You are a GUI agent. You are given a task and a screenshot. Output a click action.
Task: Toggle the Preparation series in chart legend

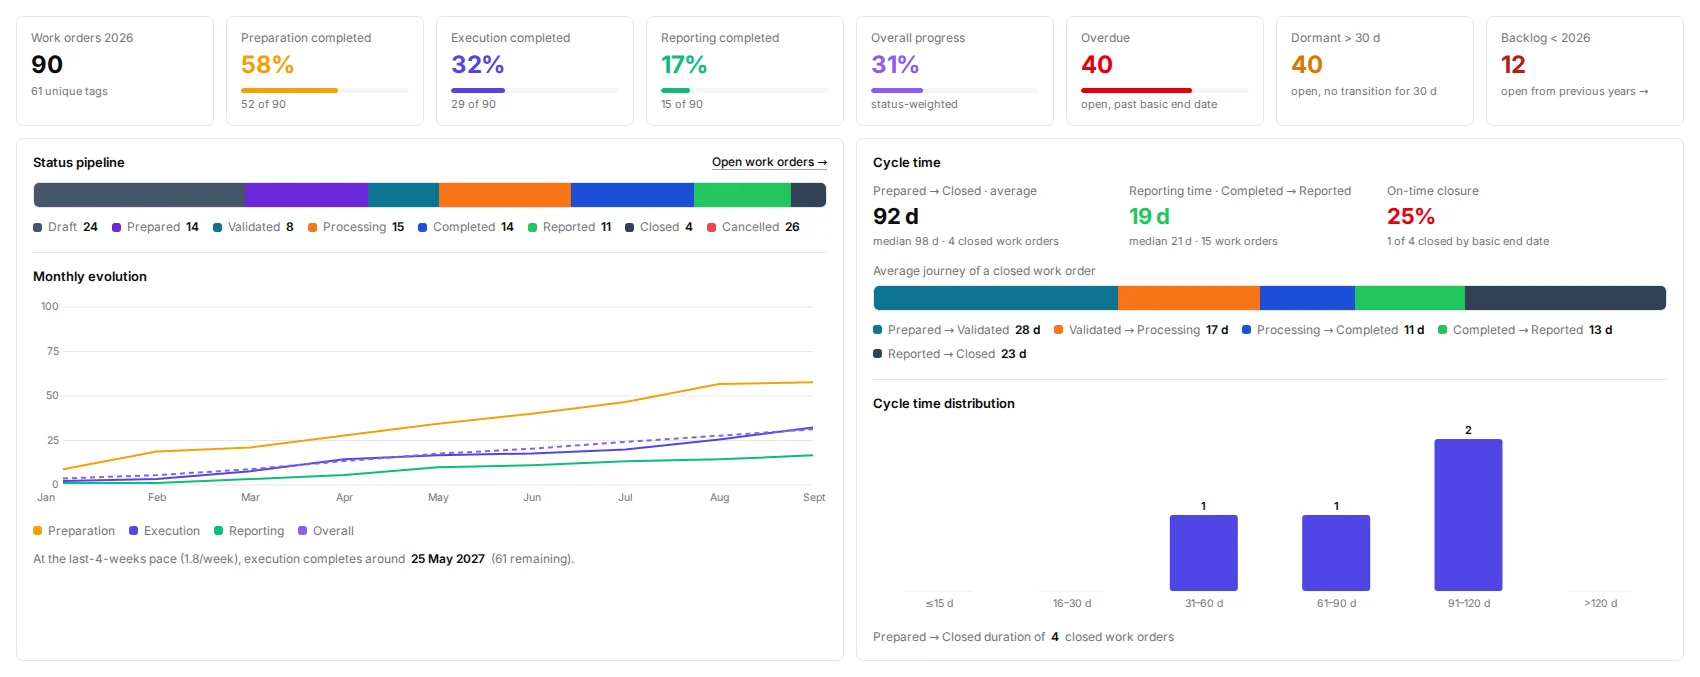point(74,531)
